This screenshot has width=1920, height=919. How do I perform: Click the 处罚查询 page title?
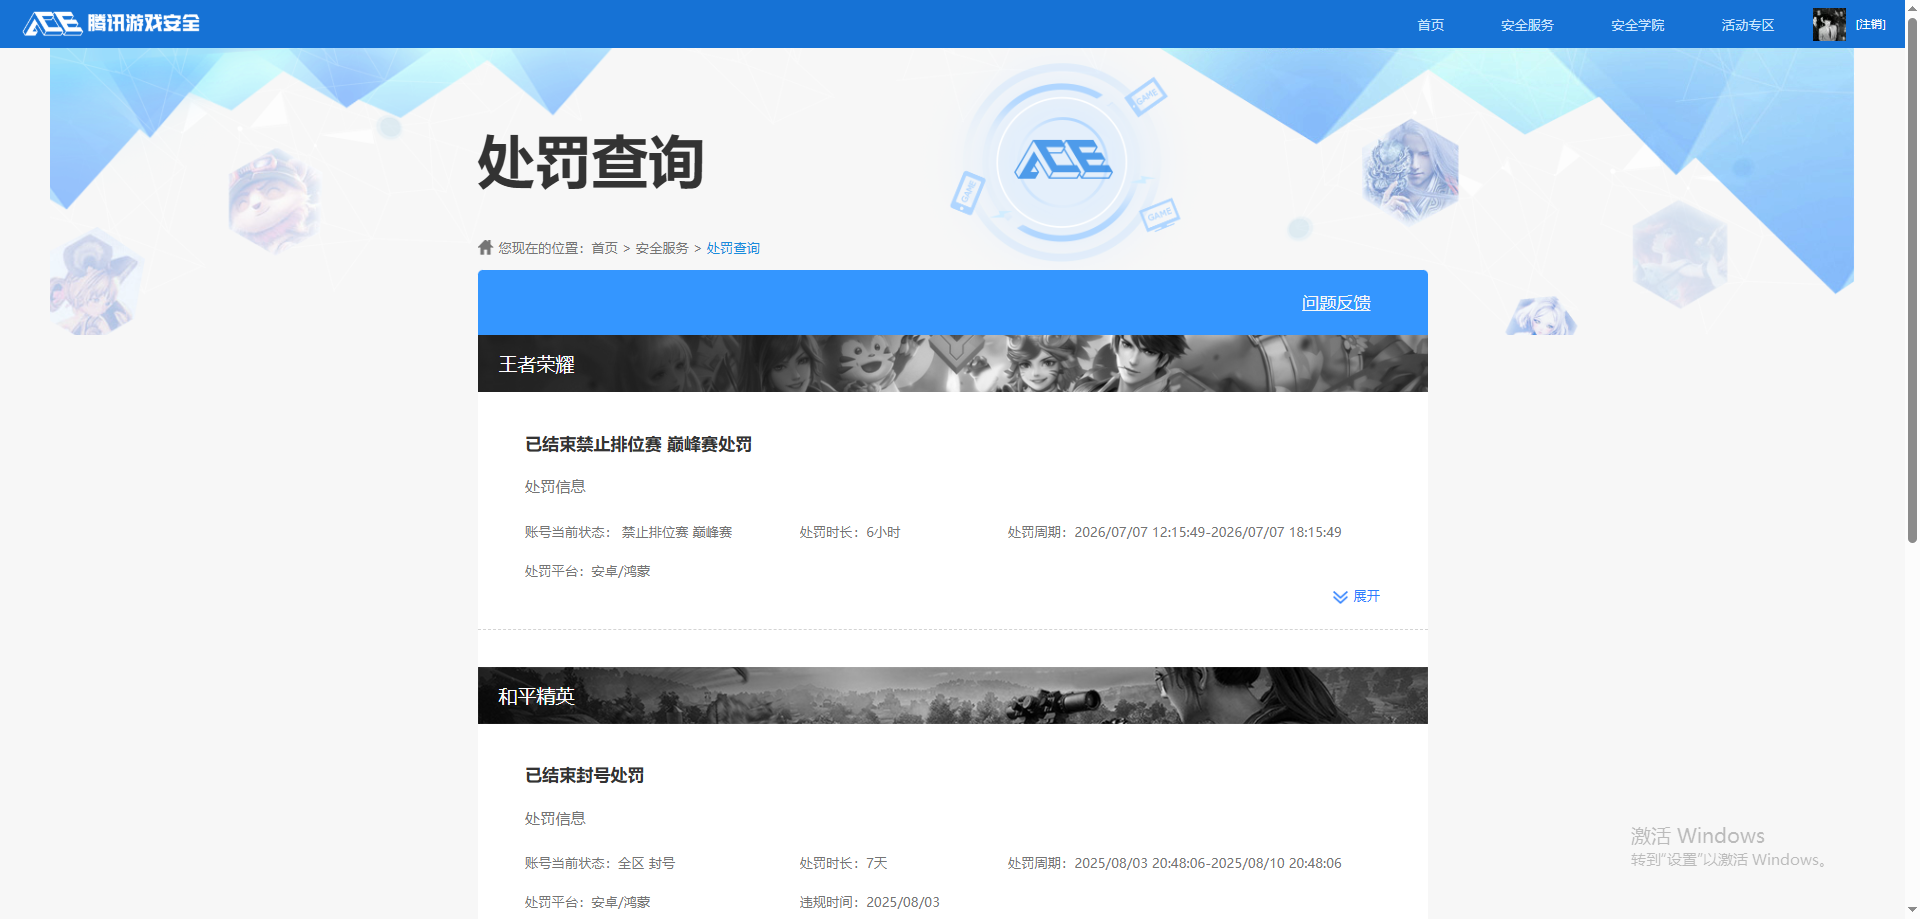pos(591,162)
